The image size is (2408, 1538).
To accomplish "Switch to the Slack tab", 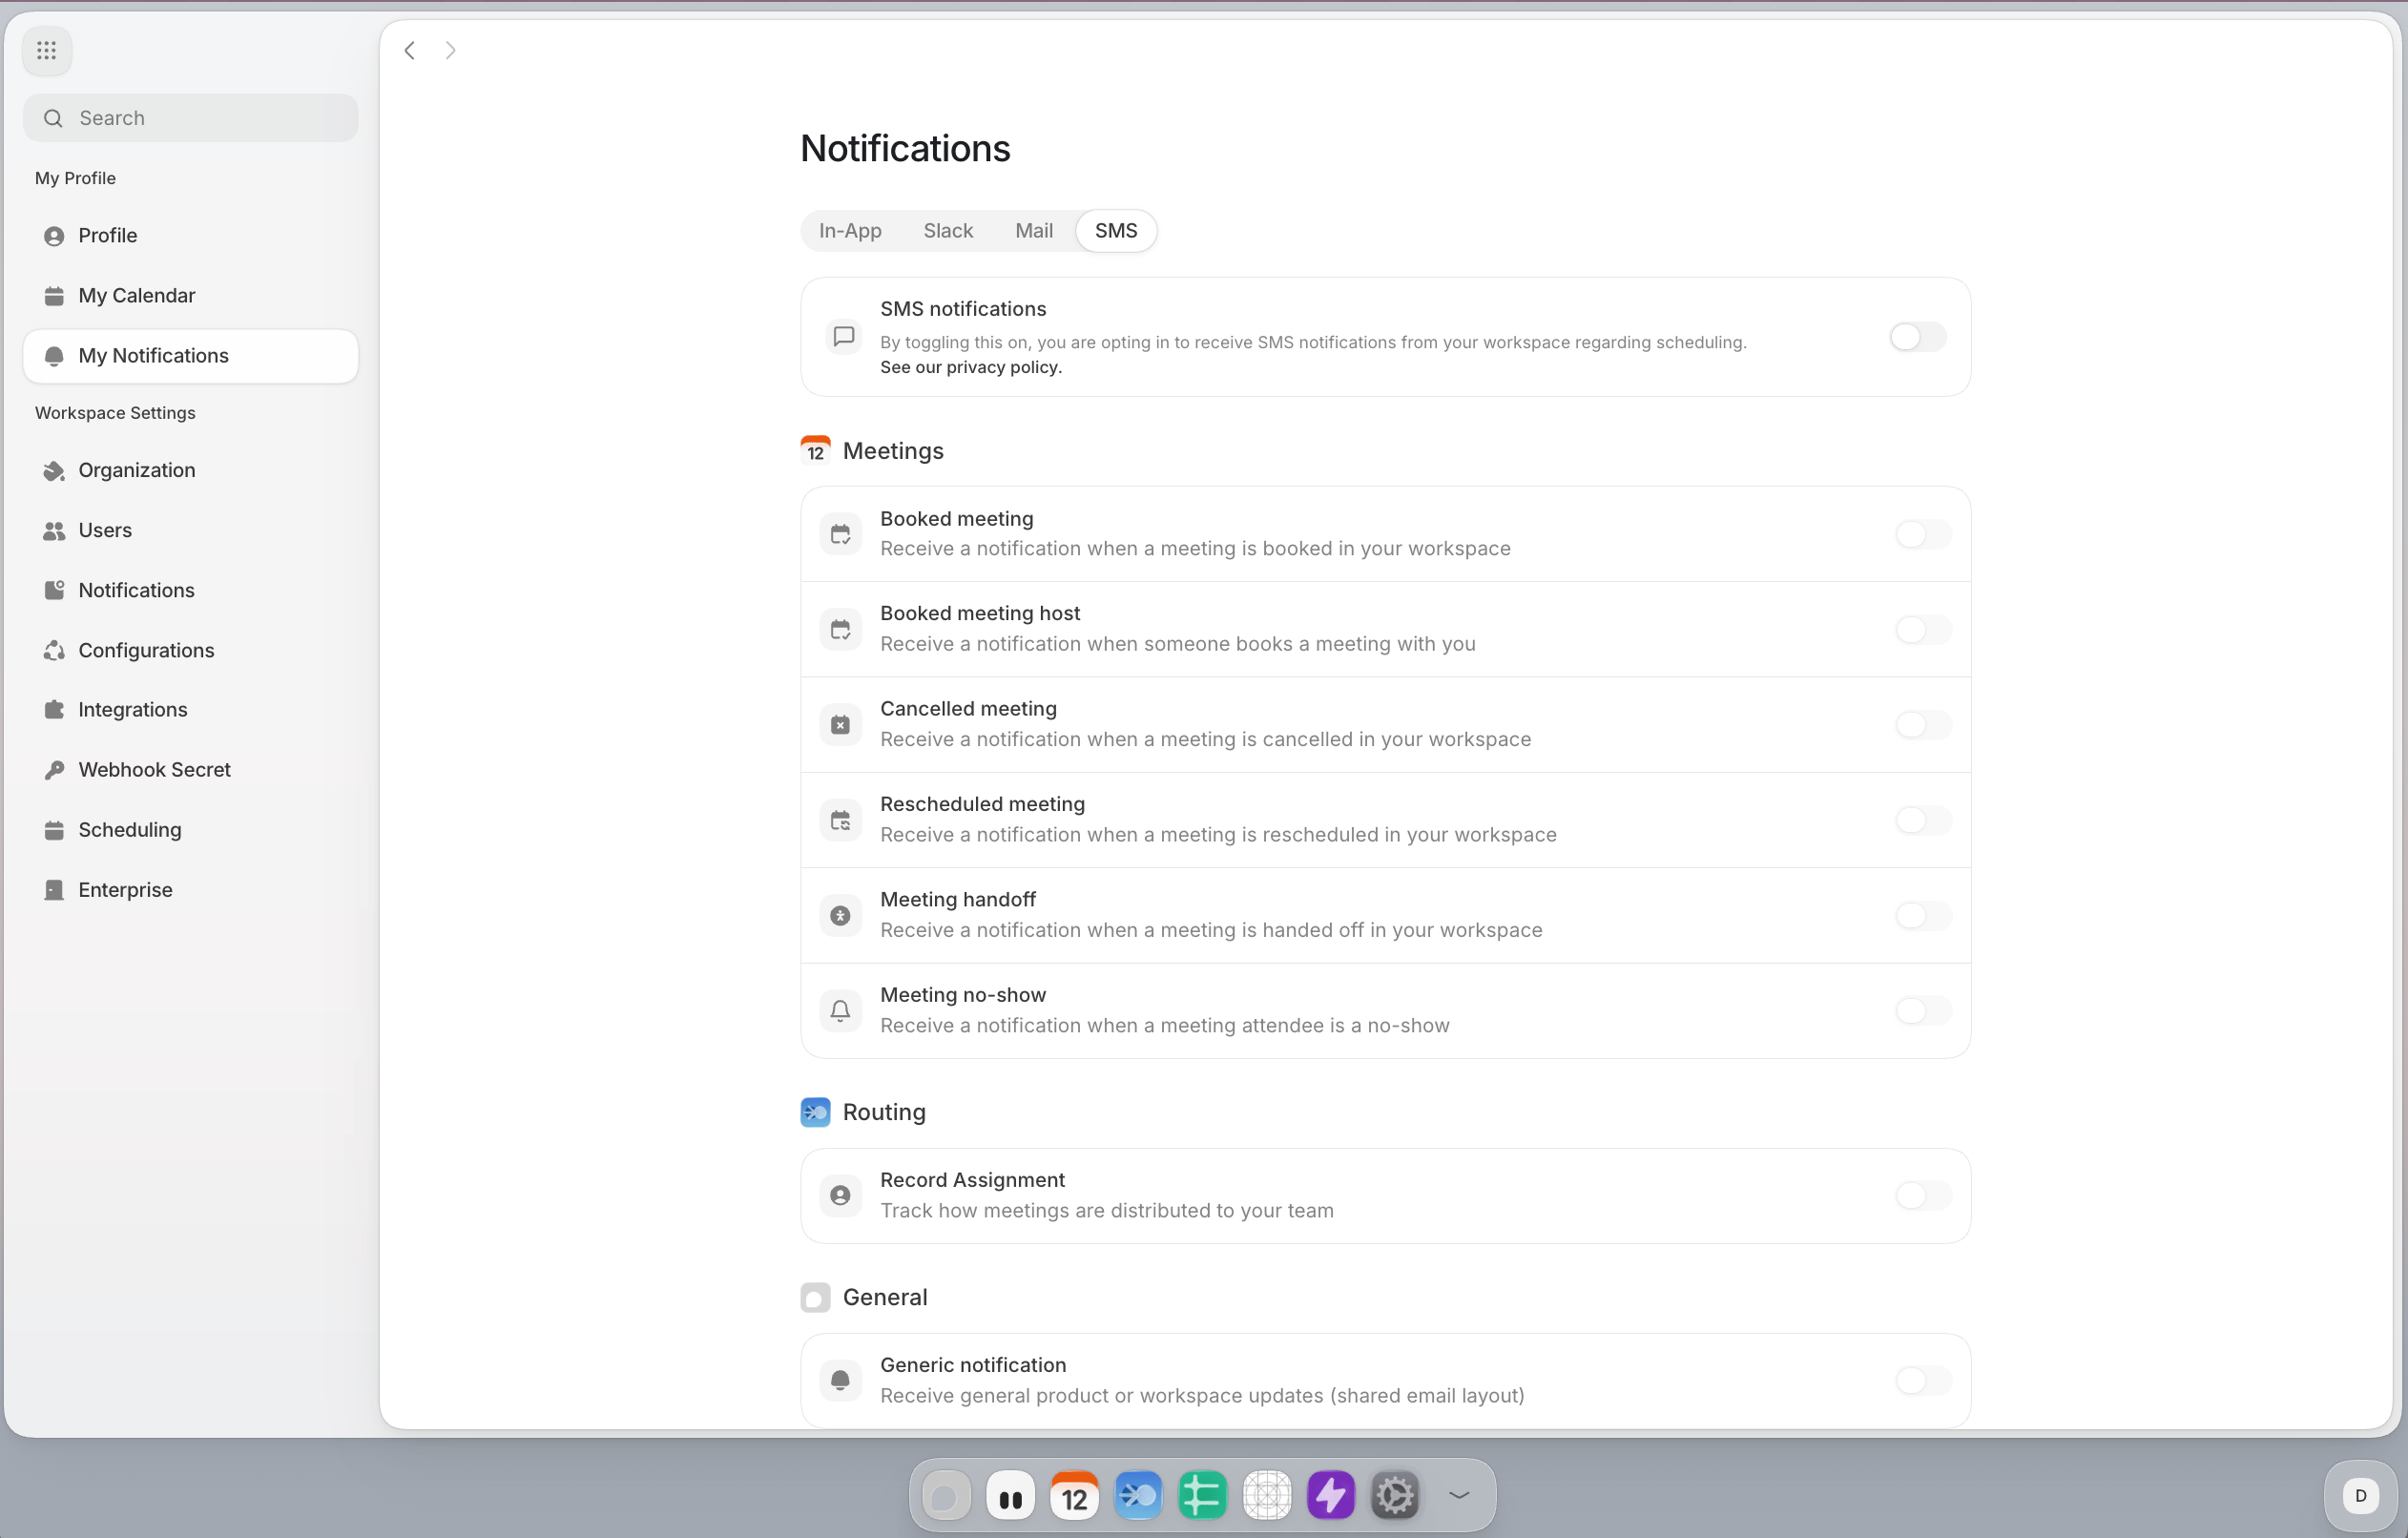I will (948, 231).
